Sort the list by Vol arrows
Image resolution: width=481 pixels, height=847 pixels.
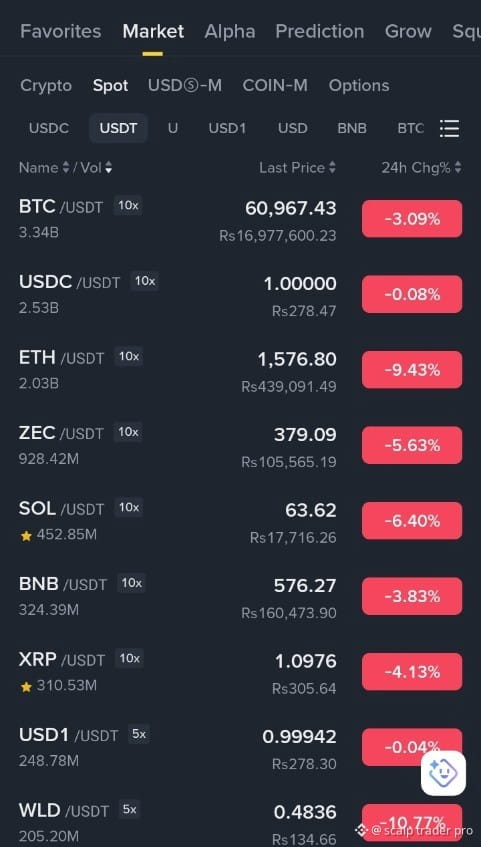(x=109, y=168)
